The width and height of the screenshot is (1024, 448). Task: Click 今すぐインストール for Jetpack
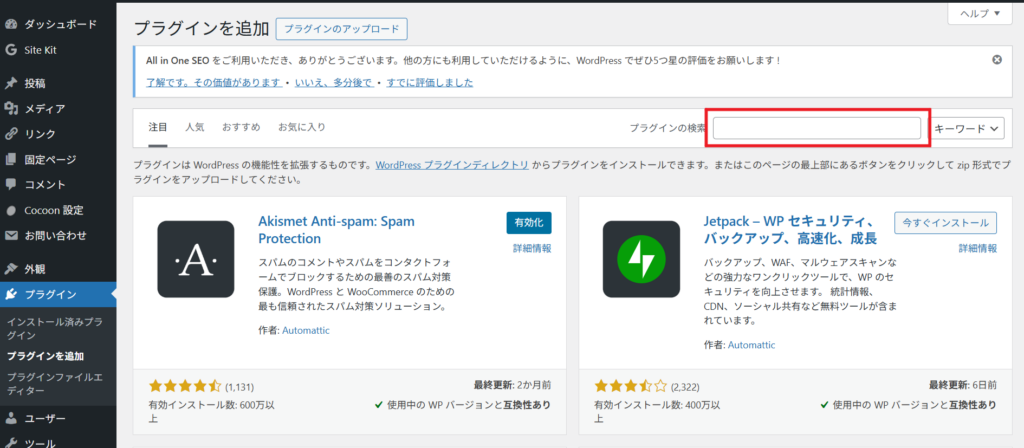coord(946,223)
